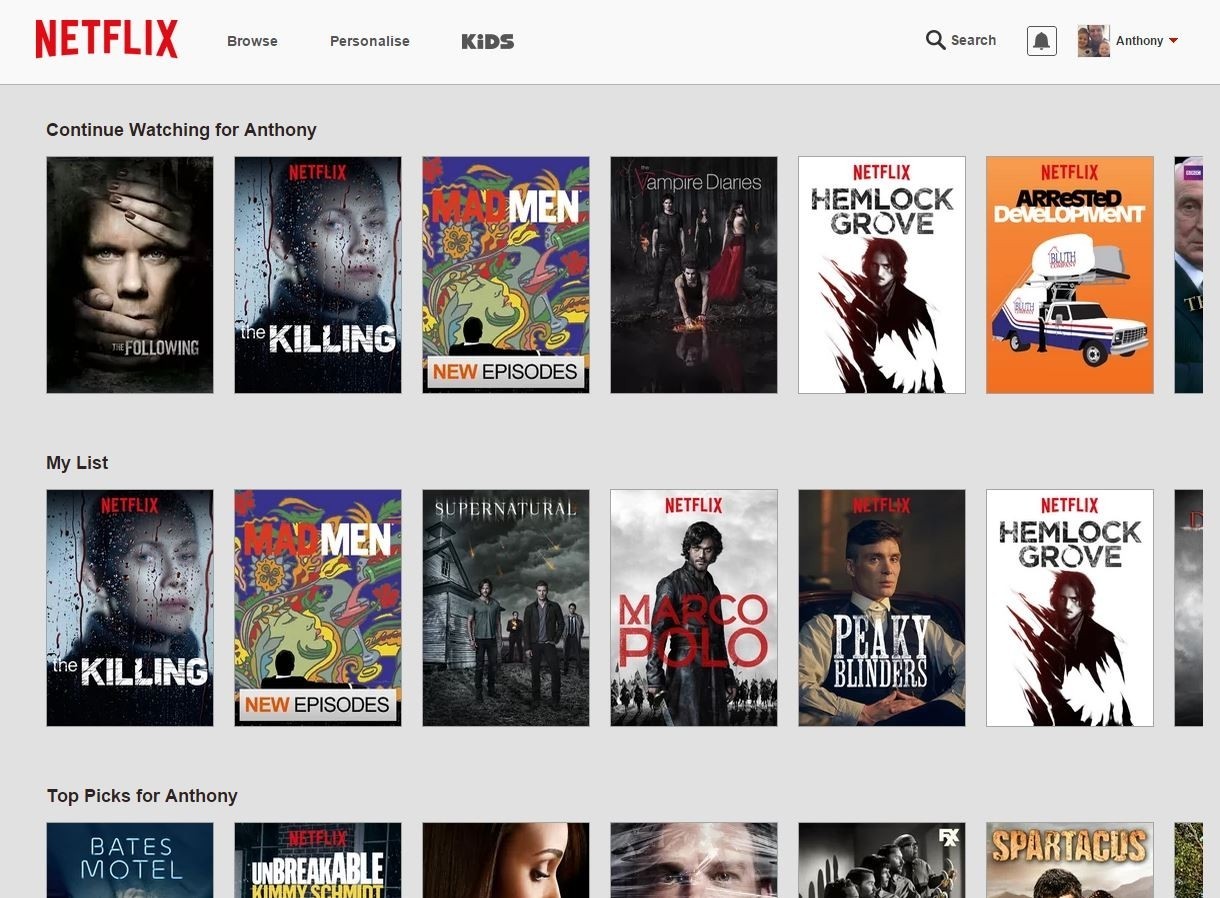
Task: Select The Vampire Diaries poster
Action: pos(694,275)
